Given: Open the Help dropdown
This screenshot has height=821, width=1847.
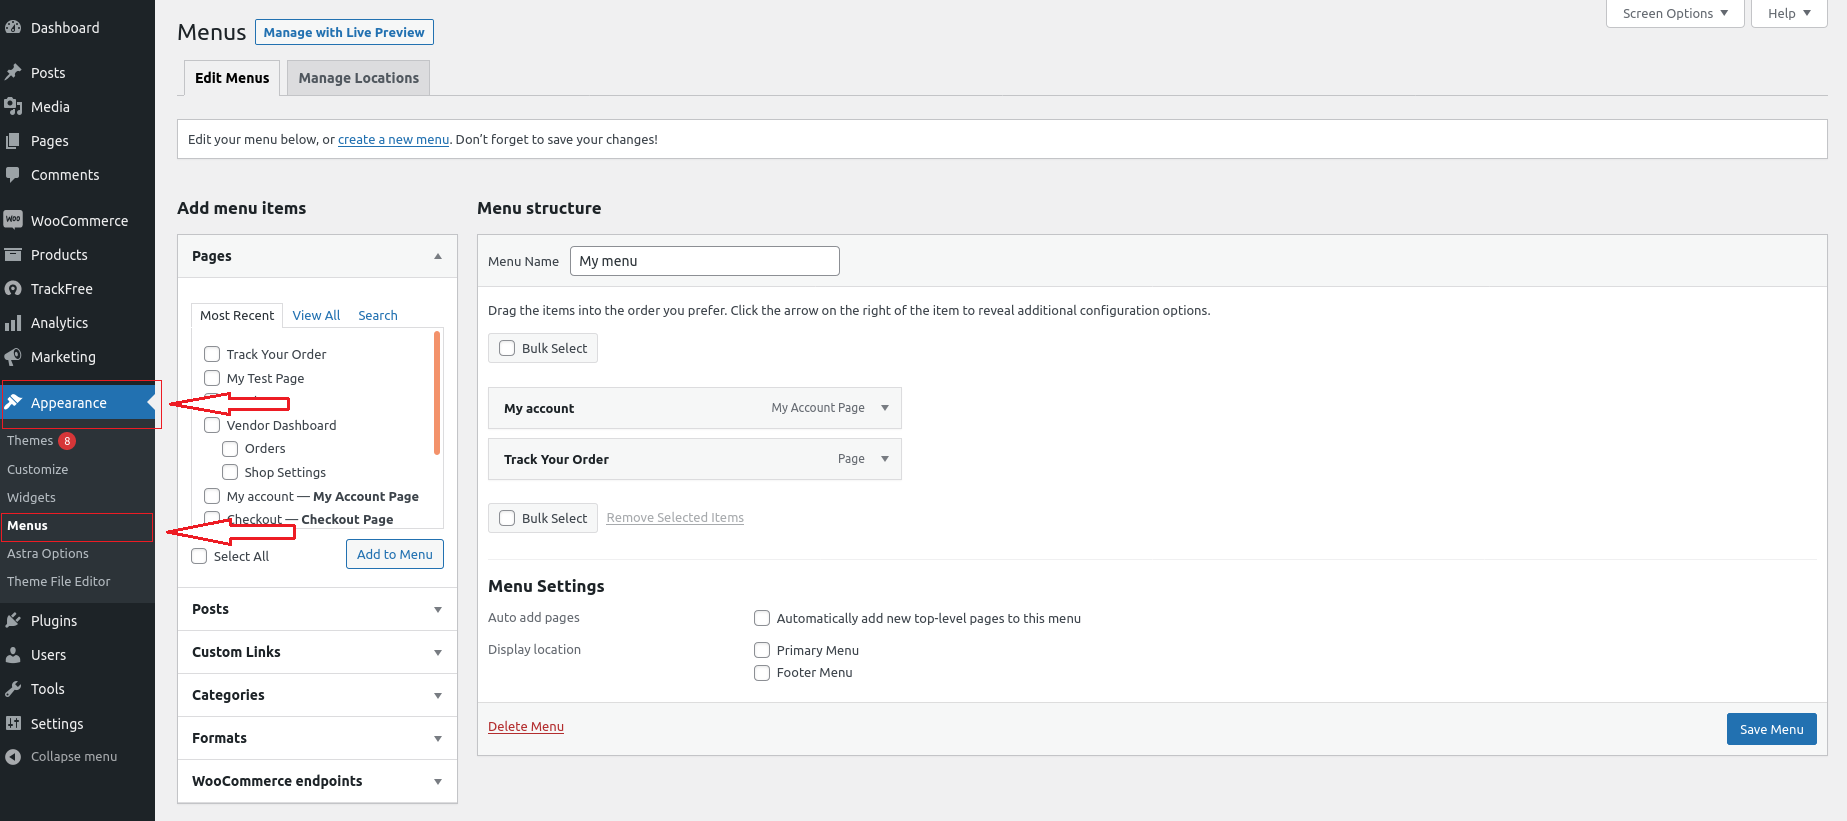Looking at the screenshot, I should (1789, 13).
